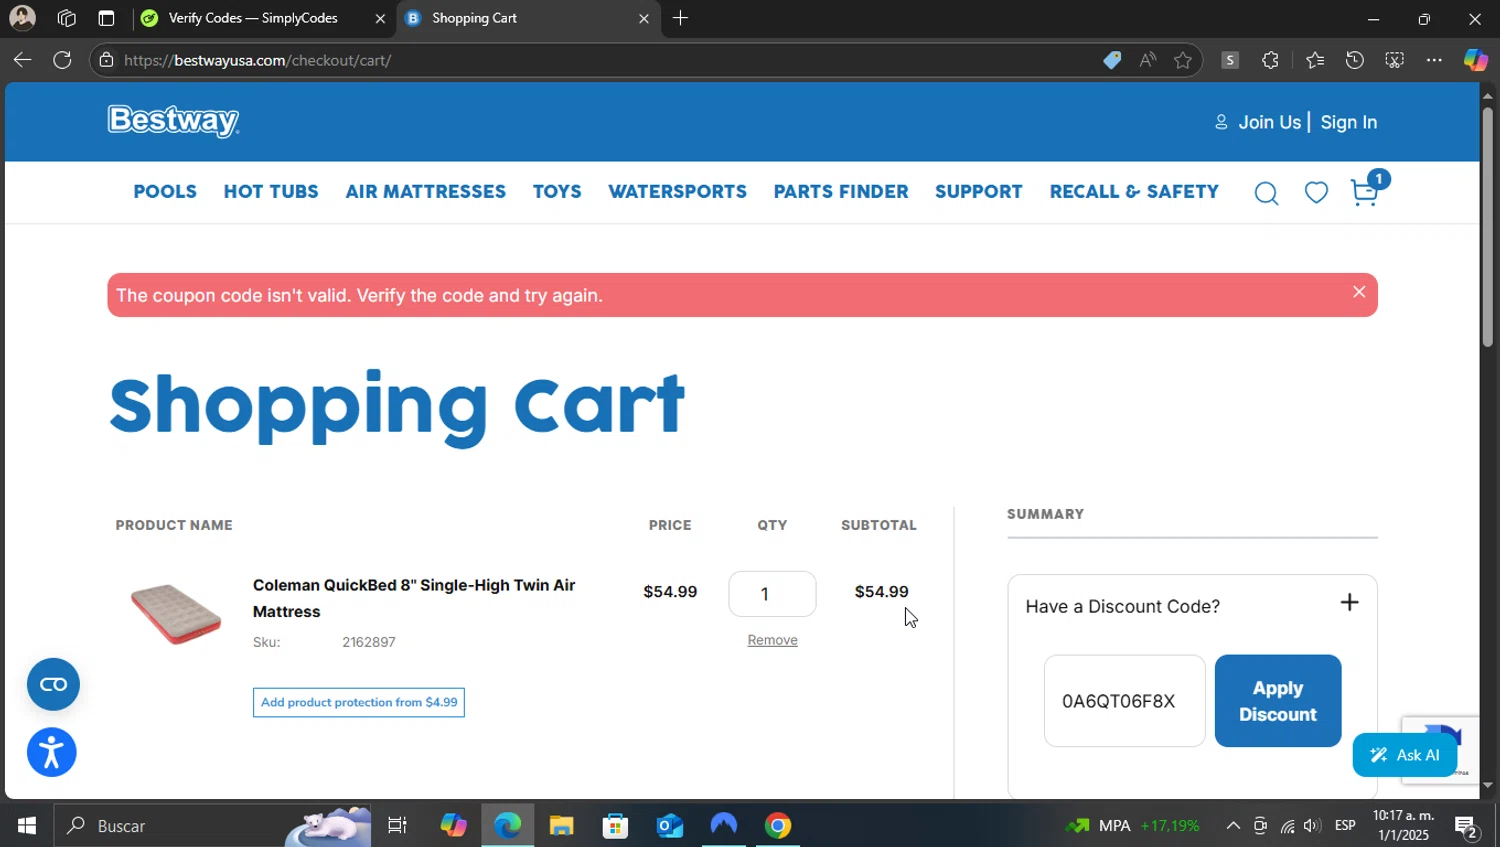Go back to the previous page

tap(22, 60)
